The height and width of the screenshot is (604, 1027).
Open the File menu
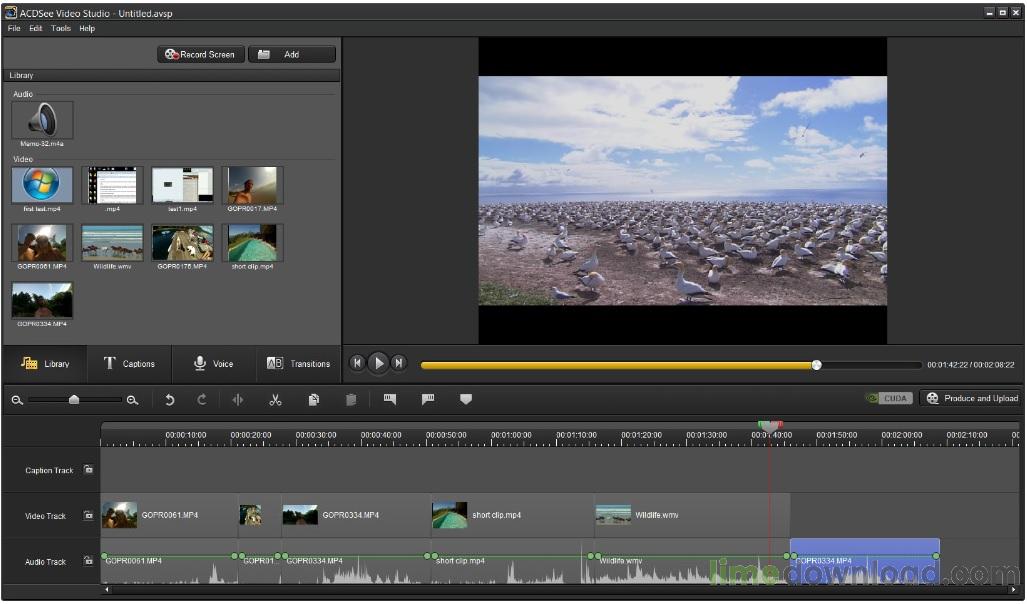14,28
